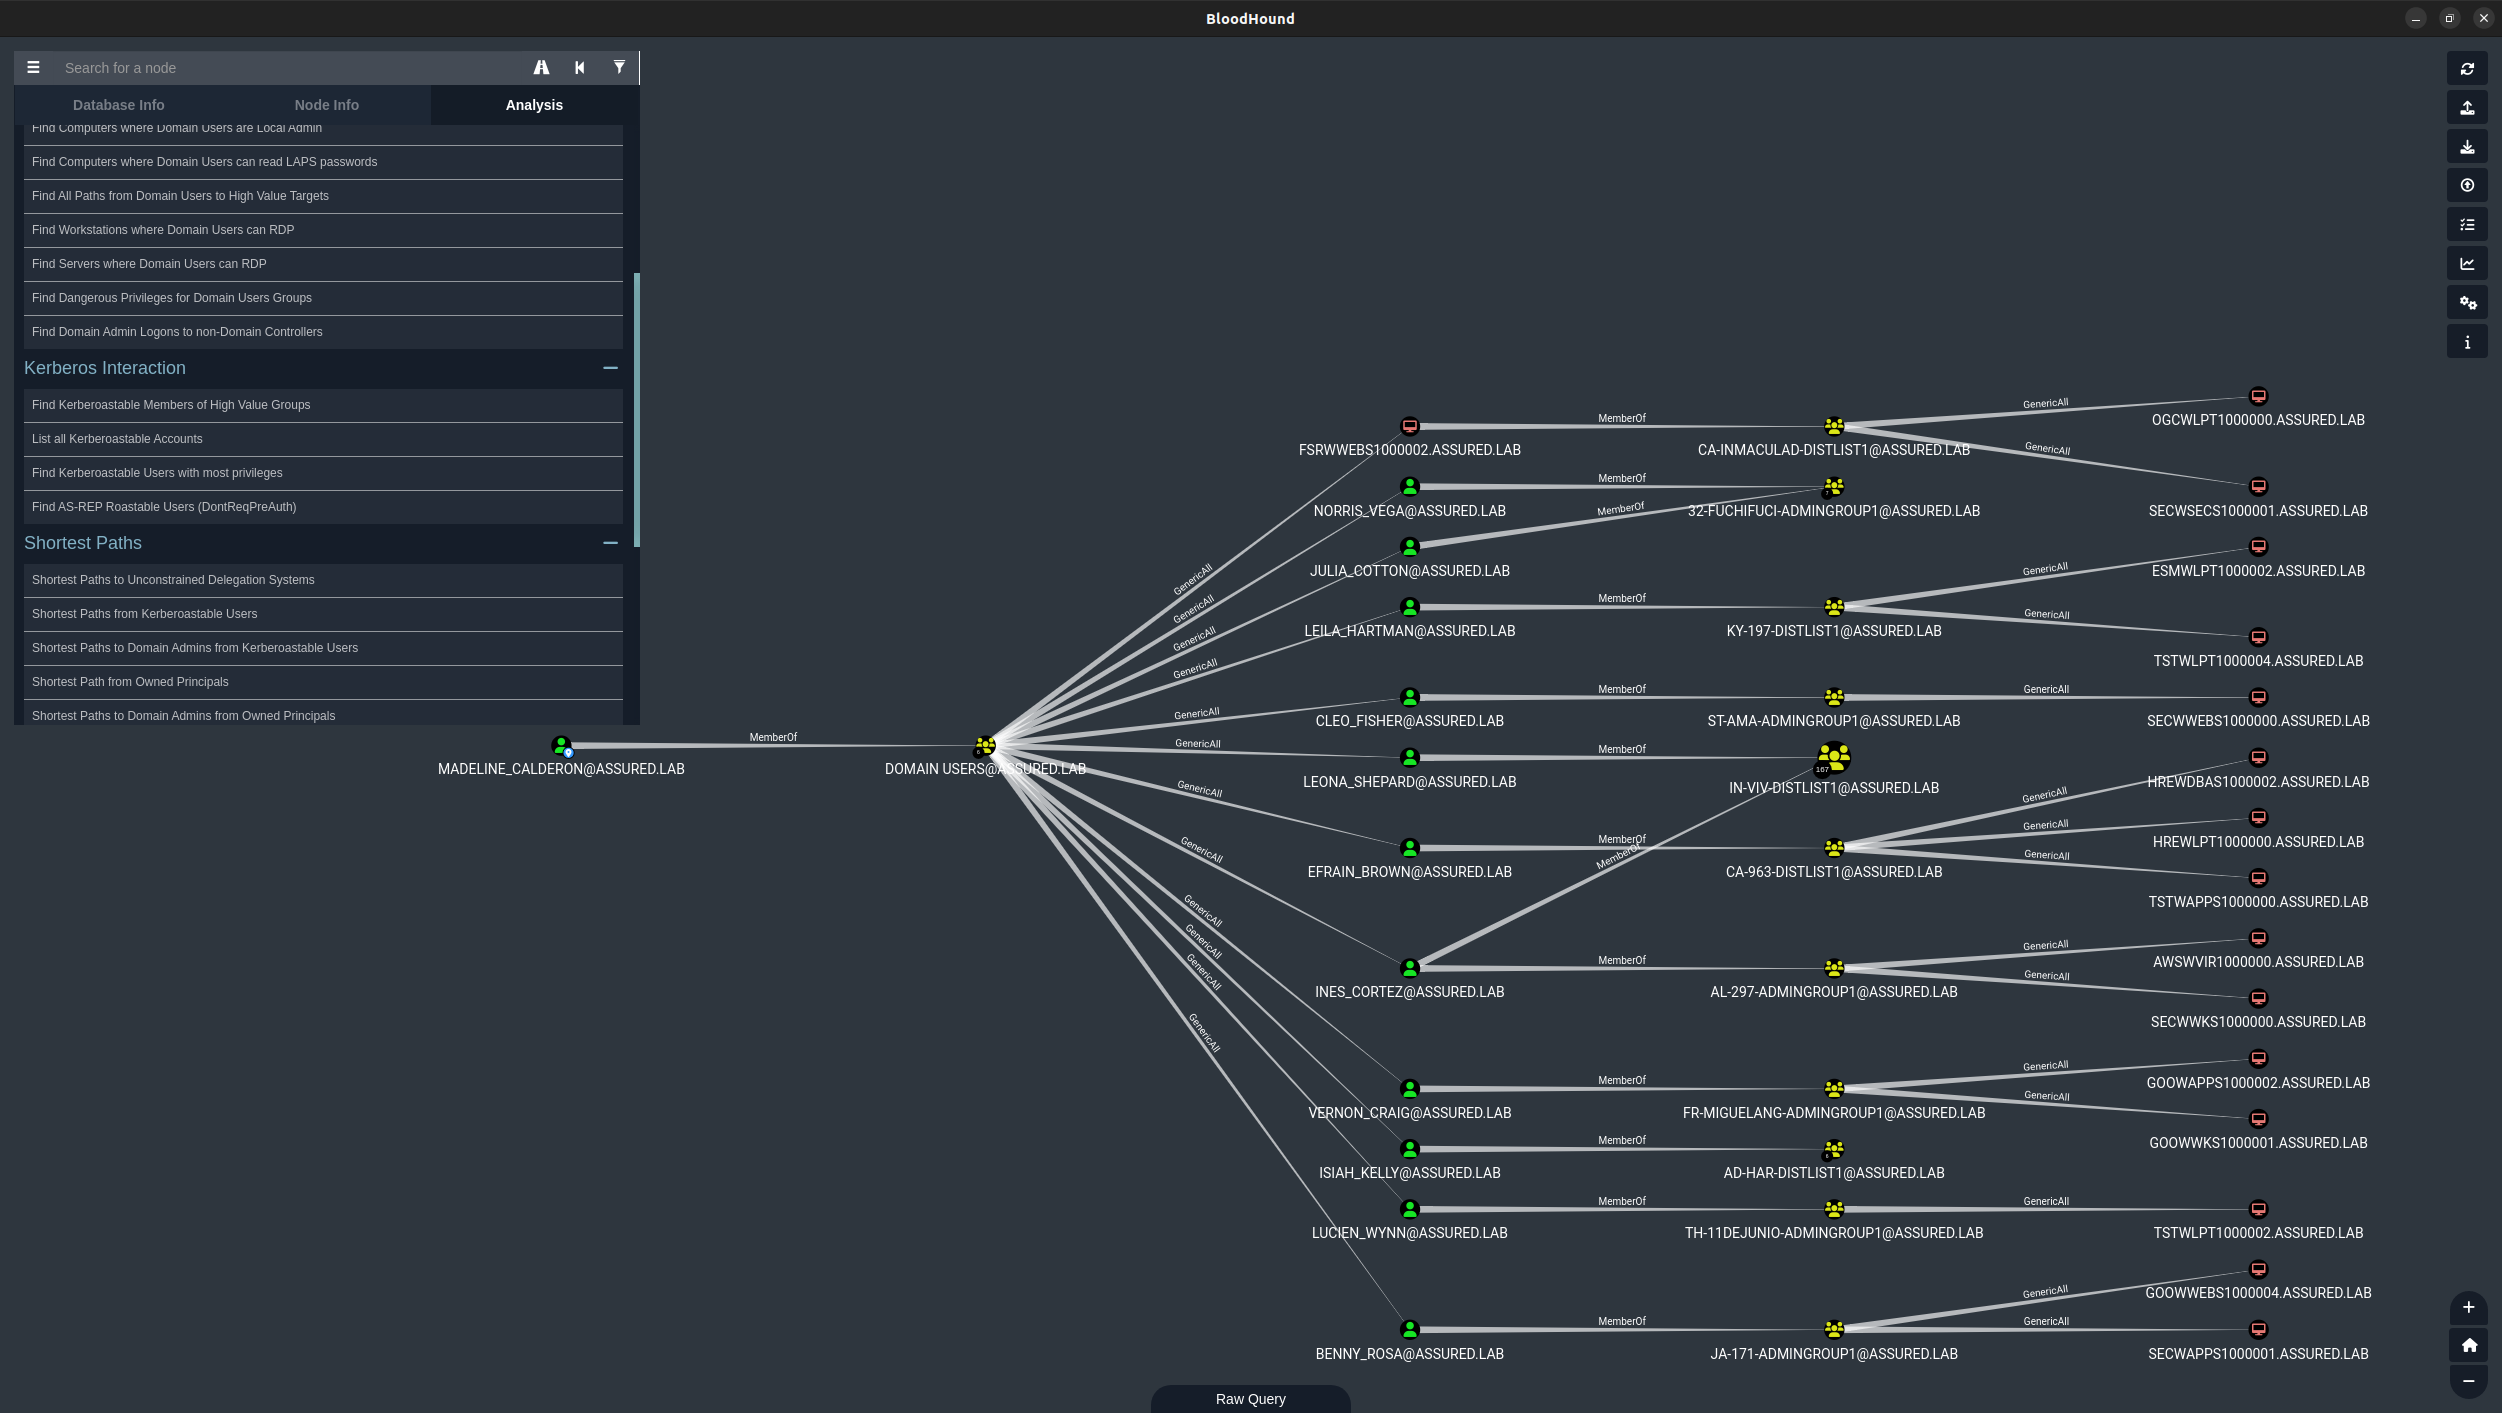View upload status via the checklist icon
2502x1413 pixels.
2467,224
